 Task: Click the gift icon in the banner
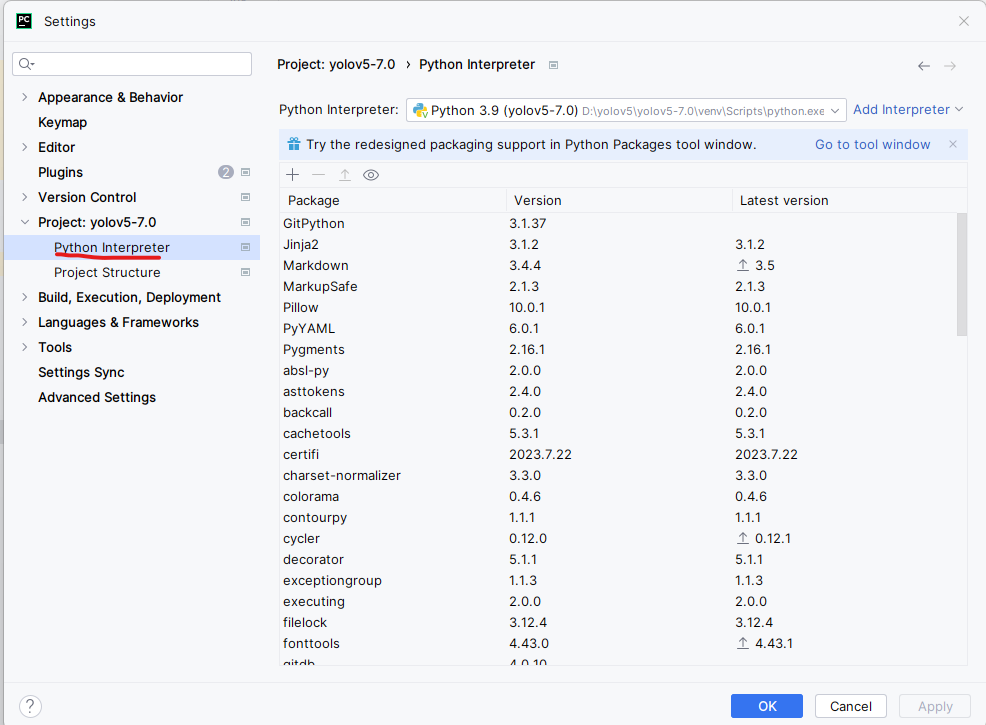[294, 145]
